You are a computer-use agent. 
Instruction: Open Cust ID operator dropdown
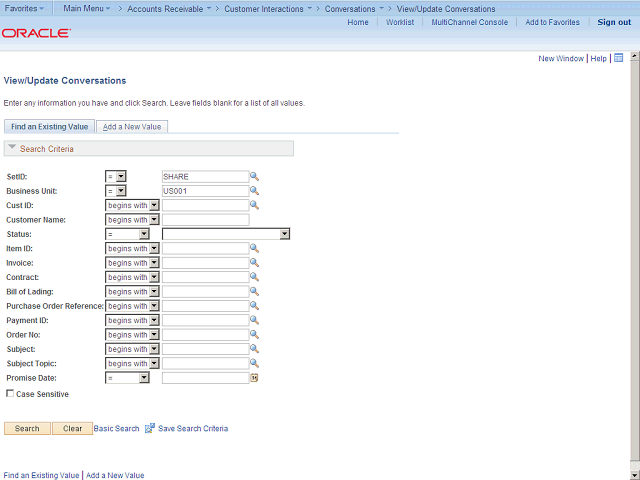(132, 205)
